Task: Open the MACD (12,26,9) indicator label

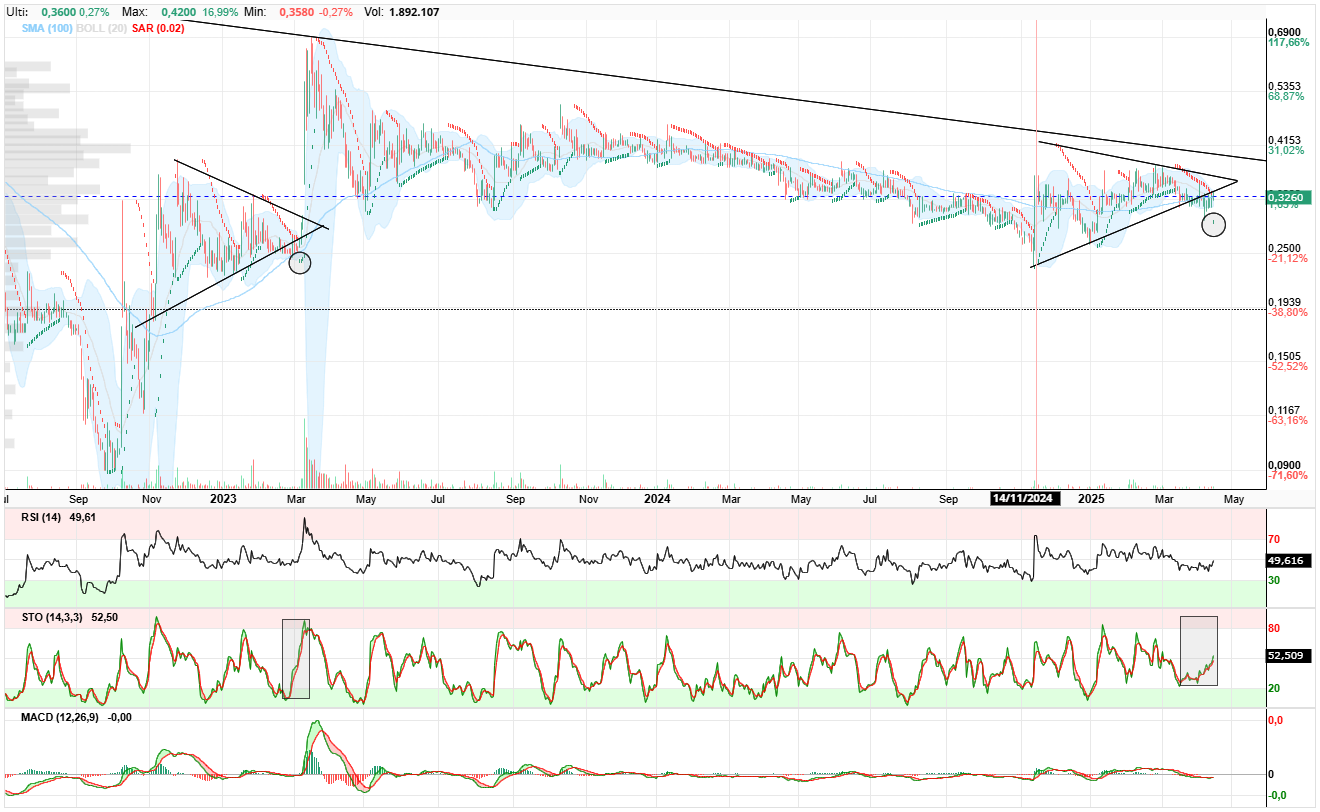Action: click(x=60, y=717)
